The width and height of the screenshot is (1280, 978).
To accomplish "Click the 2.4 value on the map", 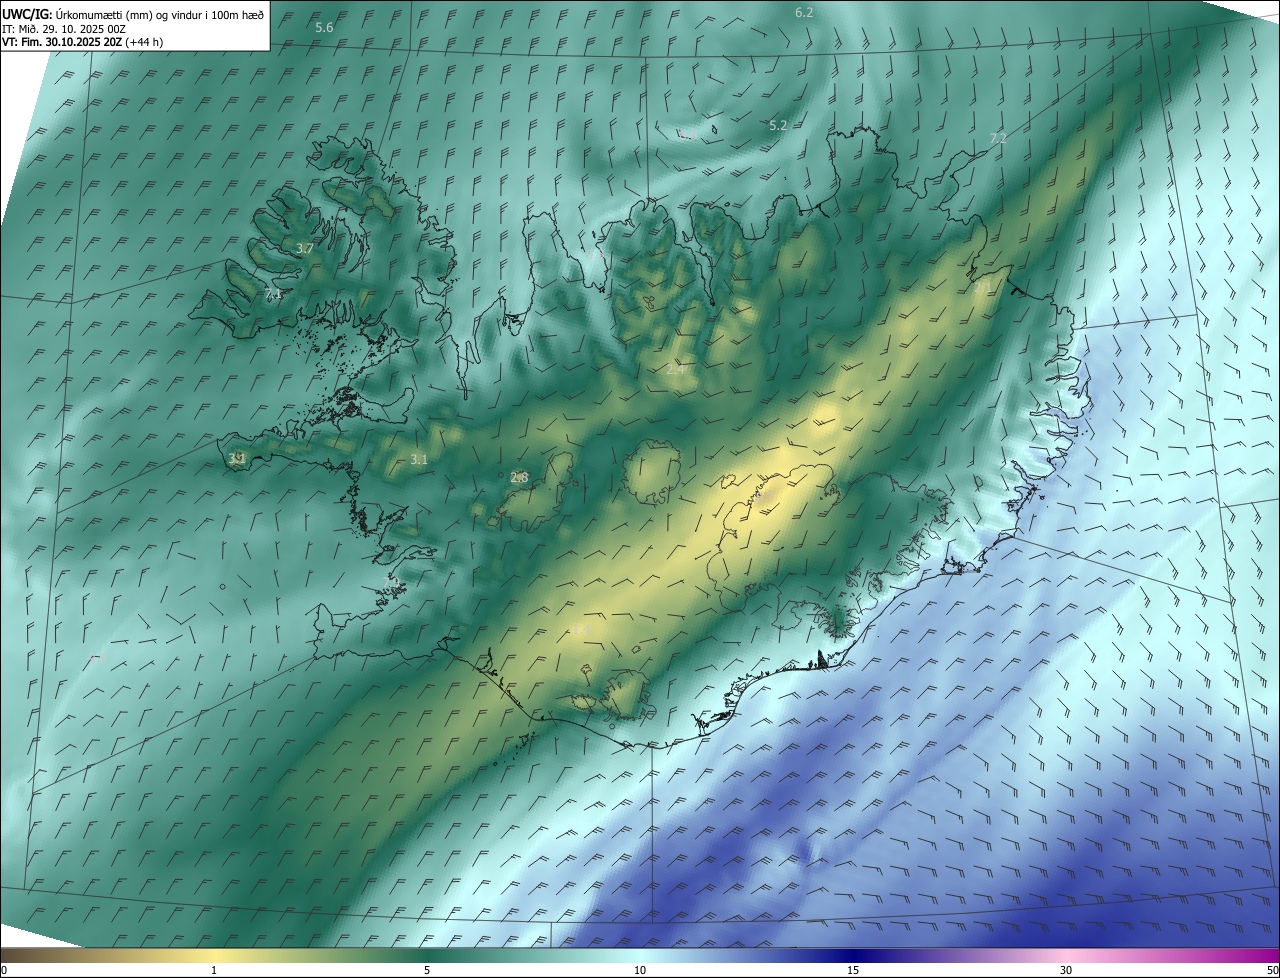I will coord(675,369).
